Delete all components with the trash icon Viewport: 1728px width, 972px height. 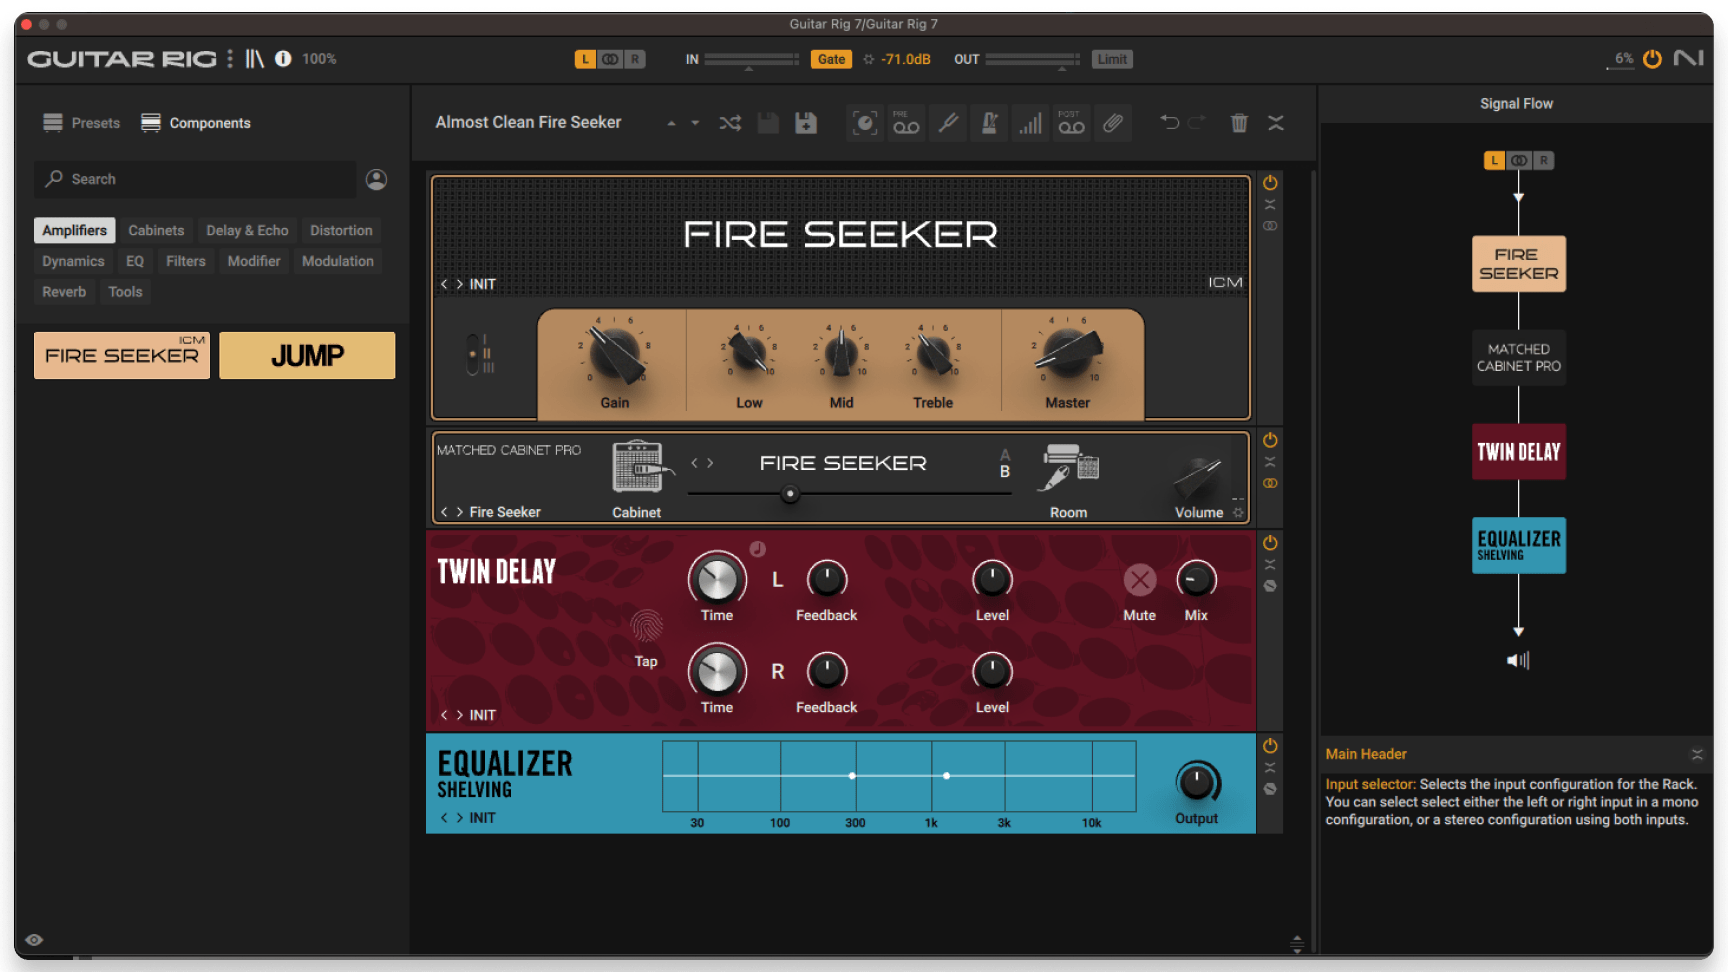(x=1239, y=123)
